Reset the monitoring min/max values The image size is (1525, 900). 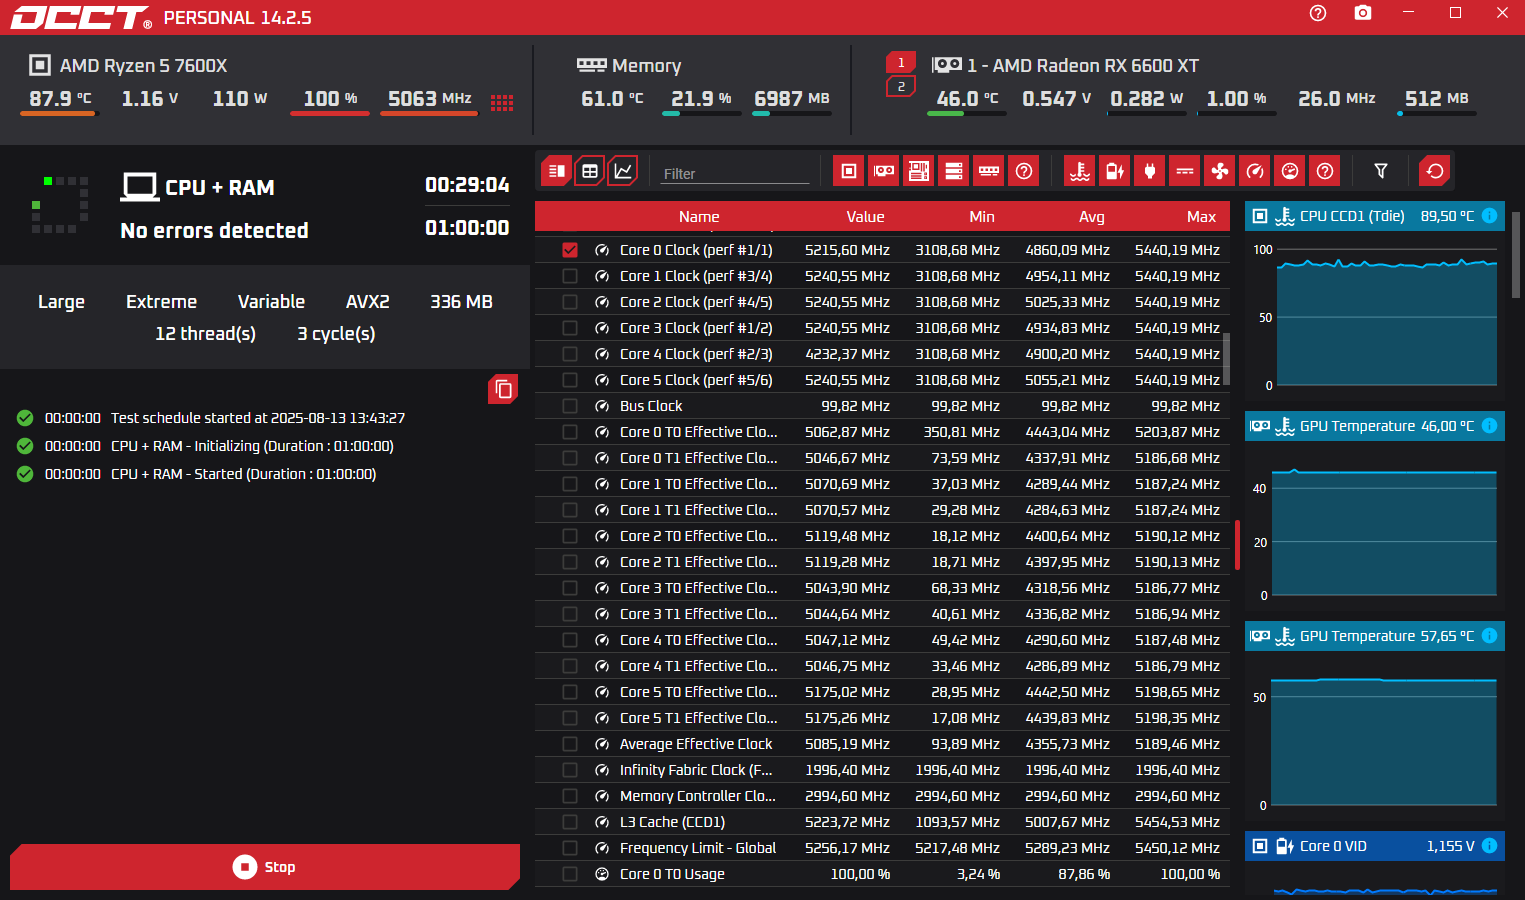[1435, 171]
